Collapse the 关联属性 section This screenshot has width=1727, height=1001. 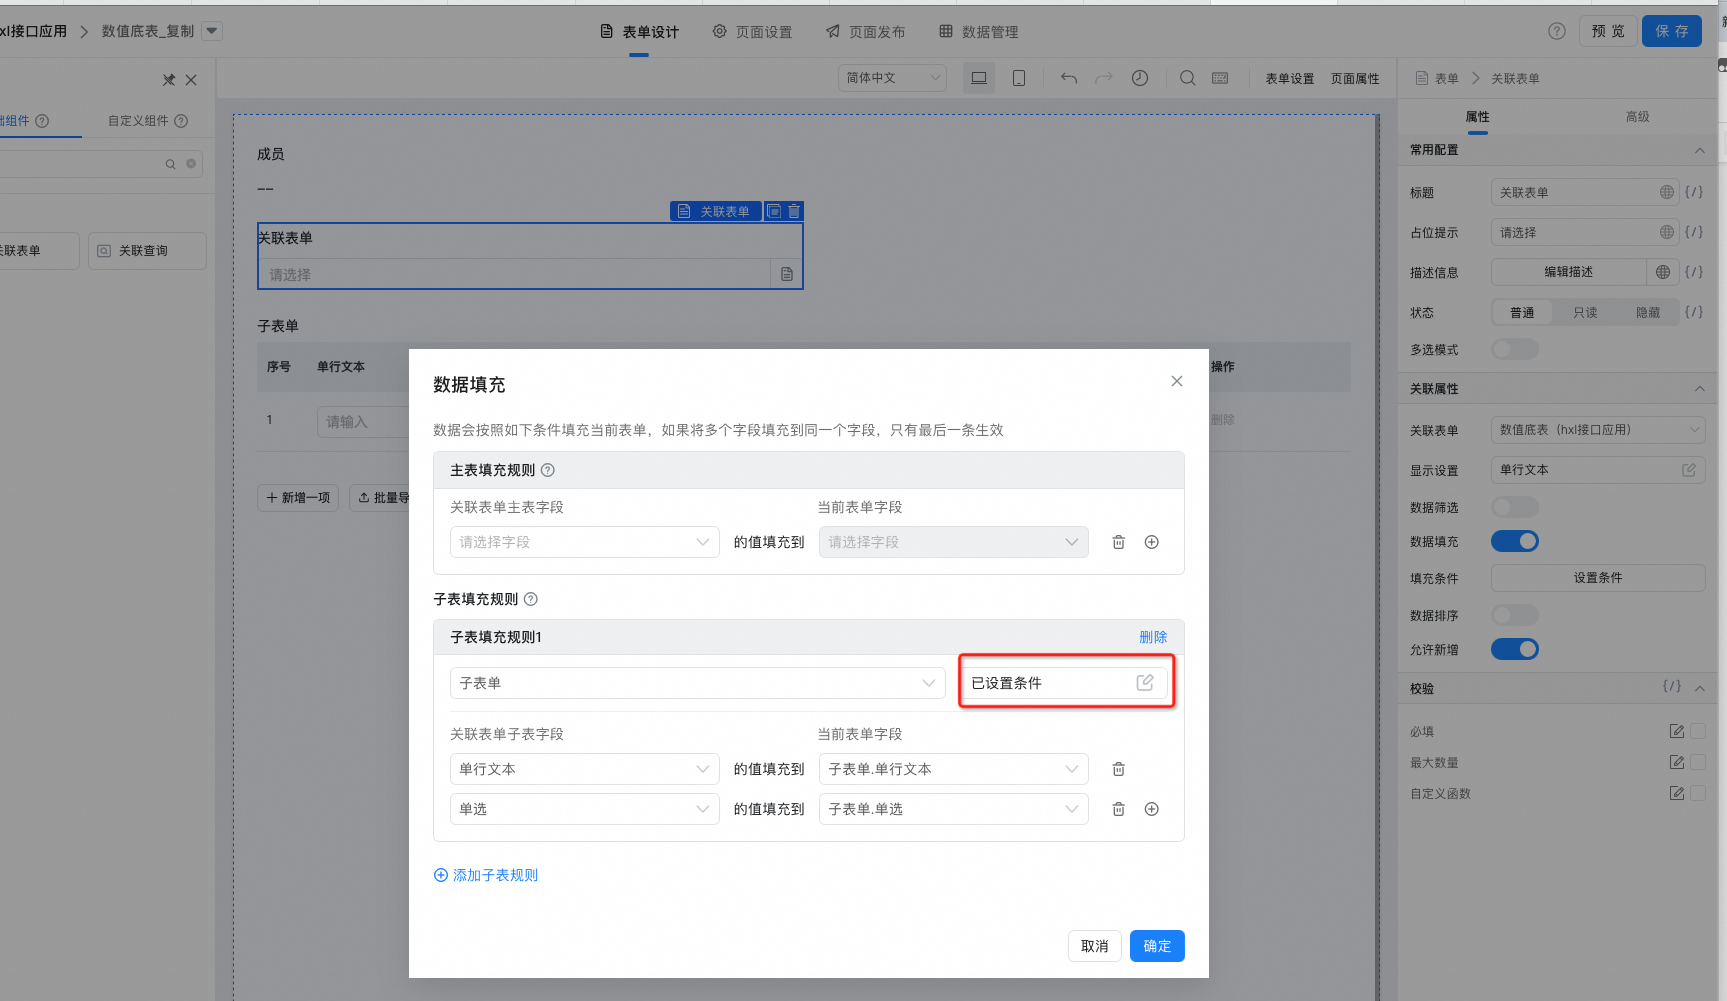point(1699,388)
